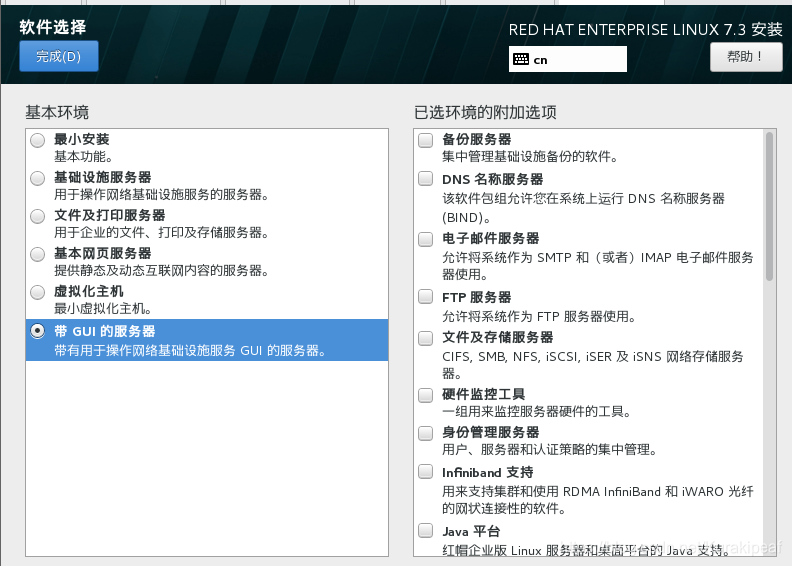Choose the 基本网页服务器 radio option
This screenshot has width=792, height=566.
(x=37, y=254)
